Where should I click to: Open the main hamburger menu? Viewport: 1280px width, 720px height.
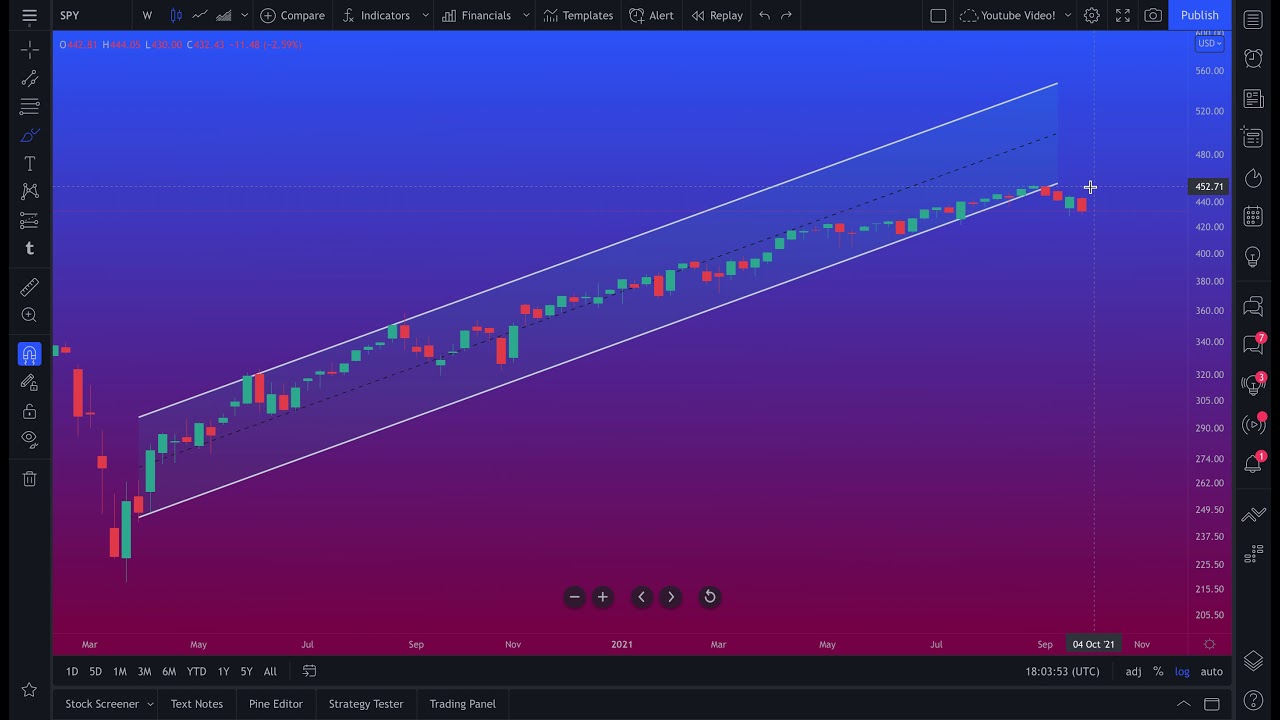(29, 15)
